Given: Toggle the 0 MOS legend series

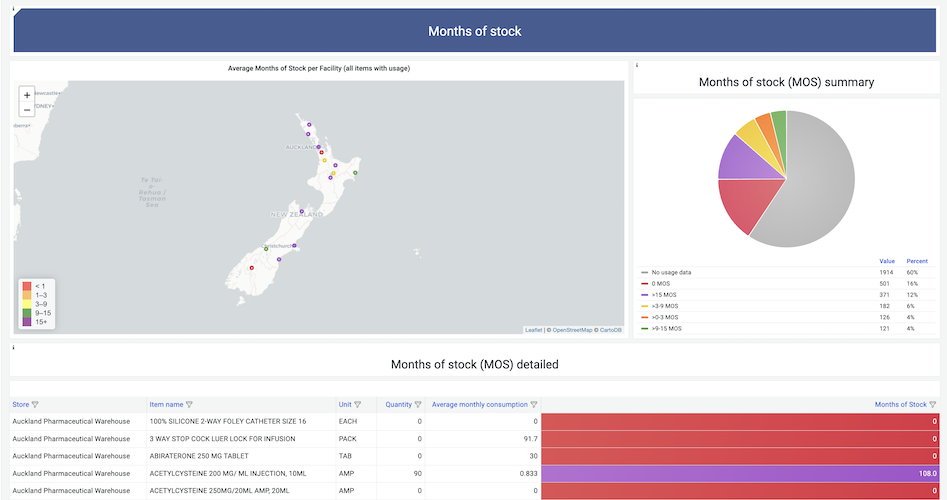Looking at the screenshot, I should 663,283.
